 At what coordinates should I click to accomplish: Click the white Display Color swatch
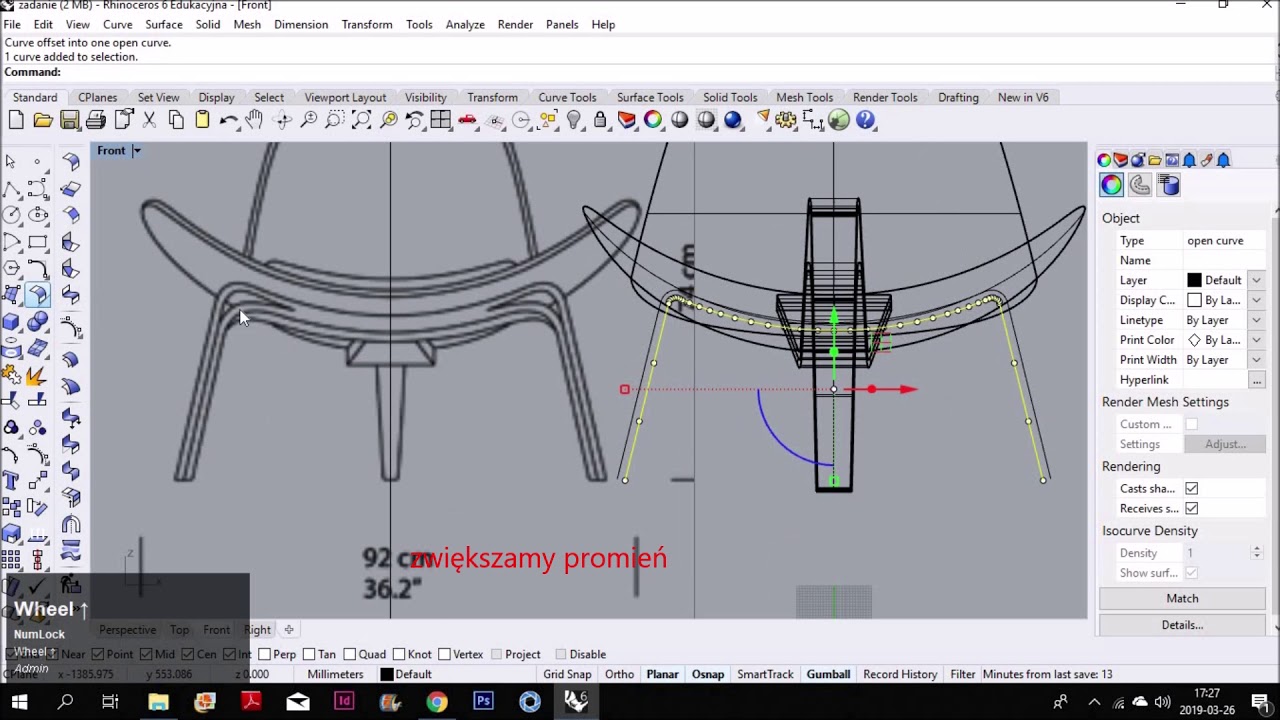tap(1194, 300)
